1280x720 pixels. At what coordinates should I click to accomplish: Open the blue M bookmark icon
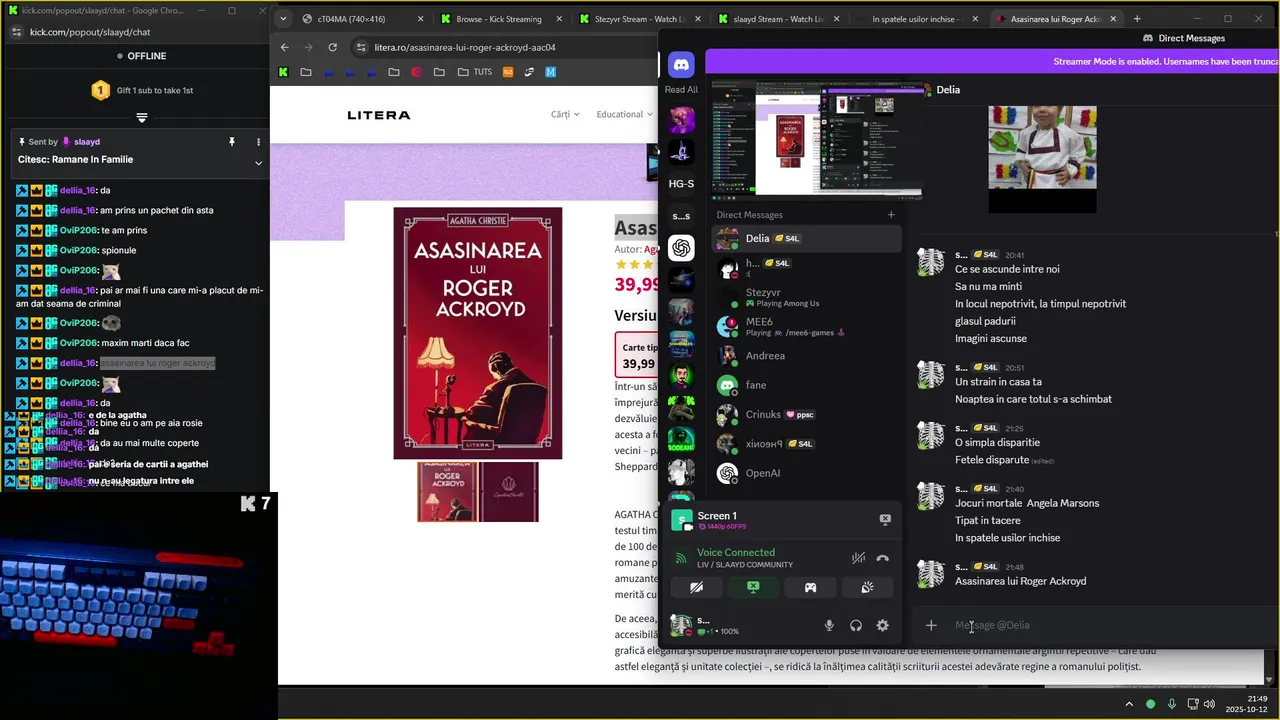pos(550,72)
